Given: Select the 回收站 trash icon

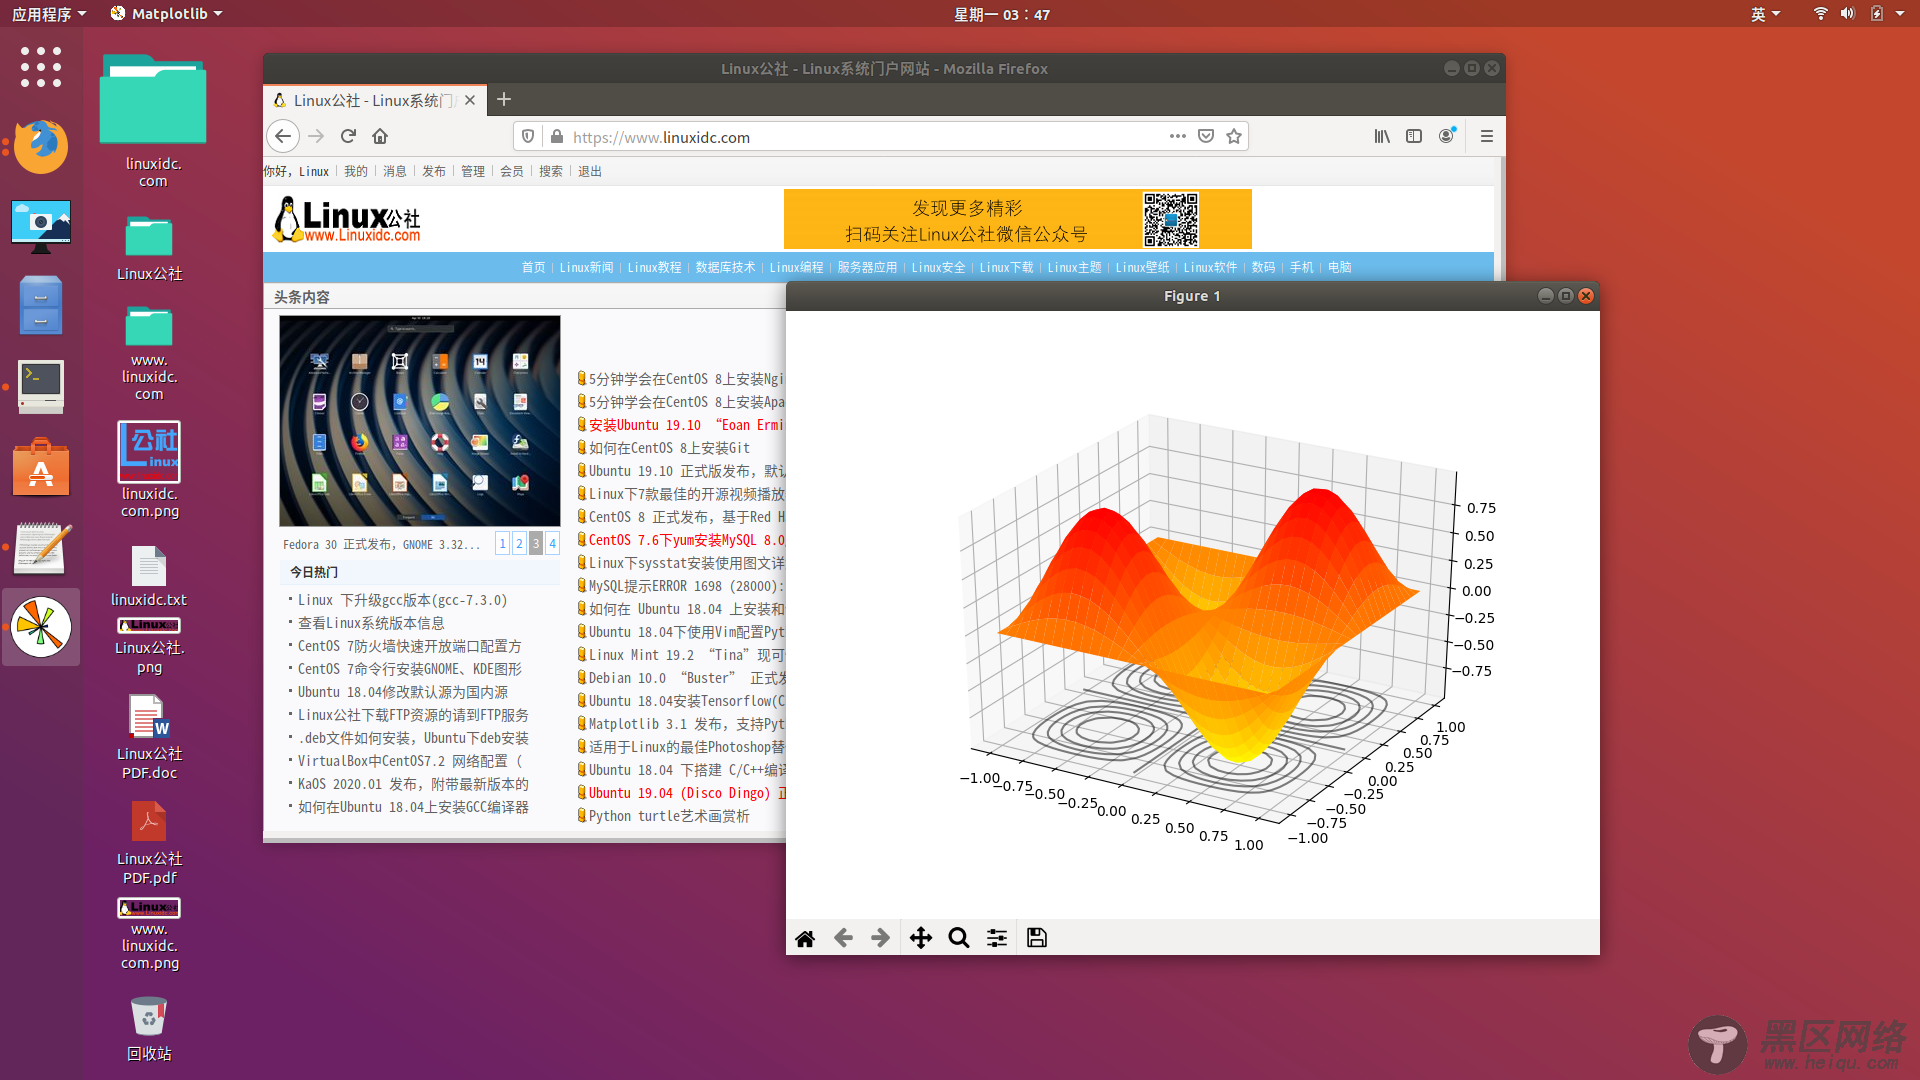Looking at the screenshot, I should tap(149, 1028).
